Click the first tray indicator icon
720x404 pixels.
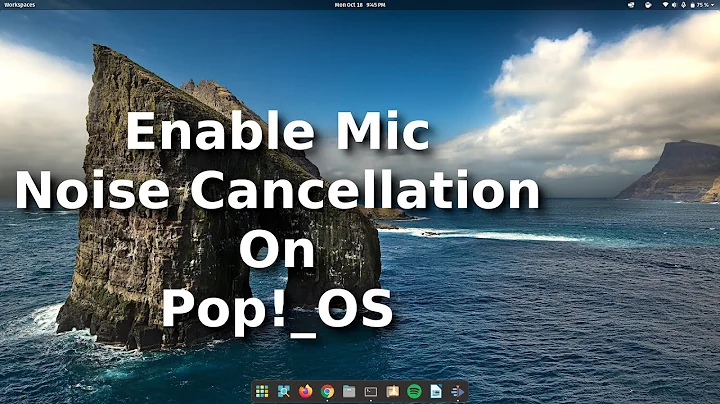tap(631, 5)
